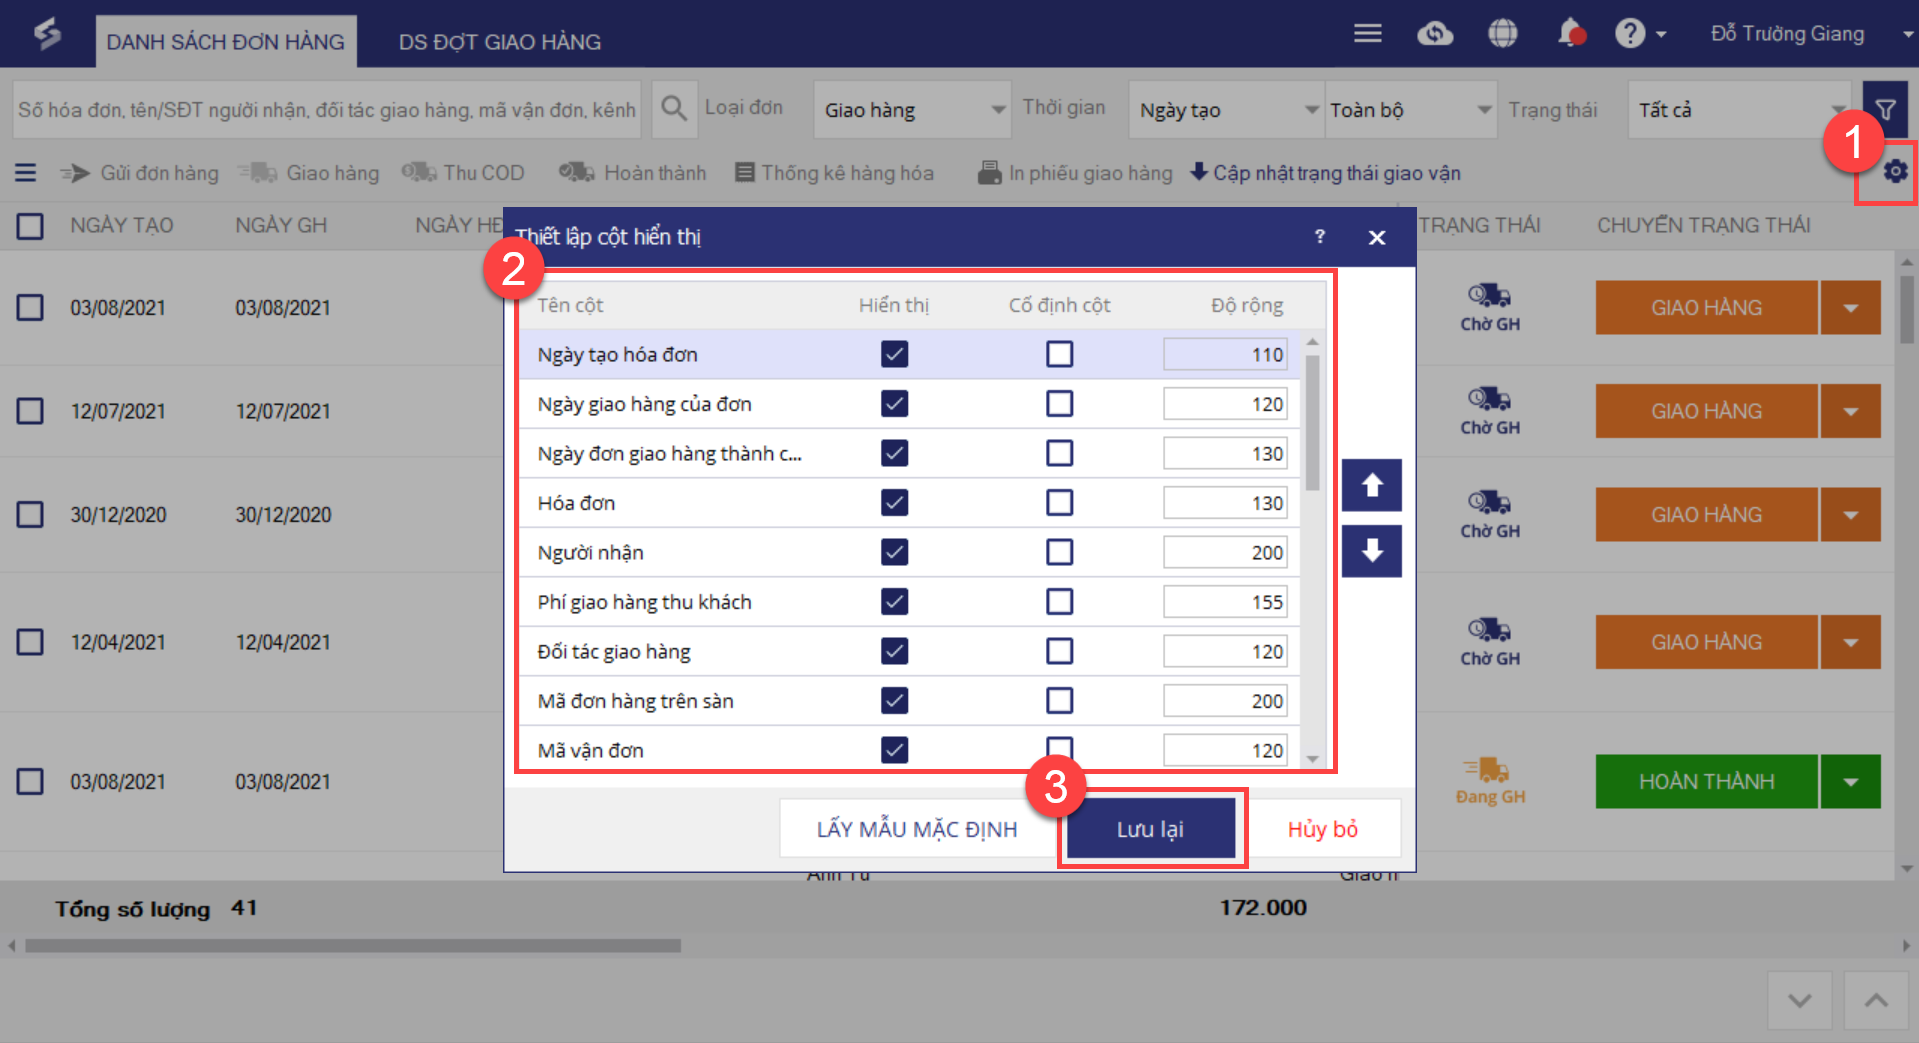This screenshot has width=1919, height=1043.
Task: Click Gửi đơn hàng toolbar action
Action: click(x=139, y=173)
